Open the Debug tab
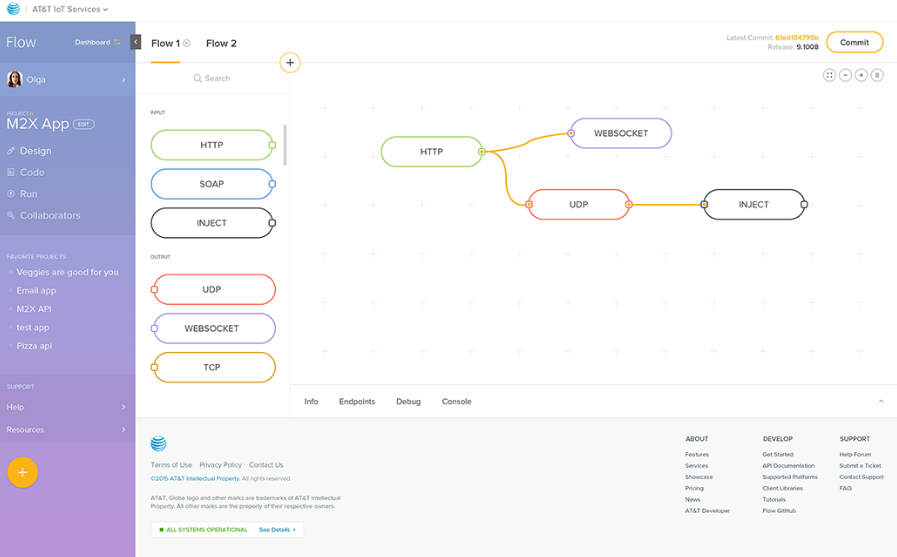This screenshot has height=557, width=897. (408, 401)
